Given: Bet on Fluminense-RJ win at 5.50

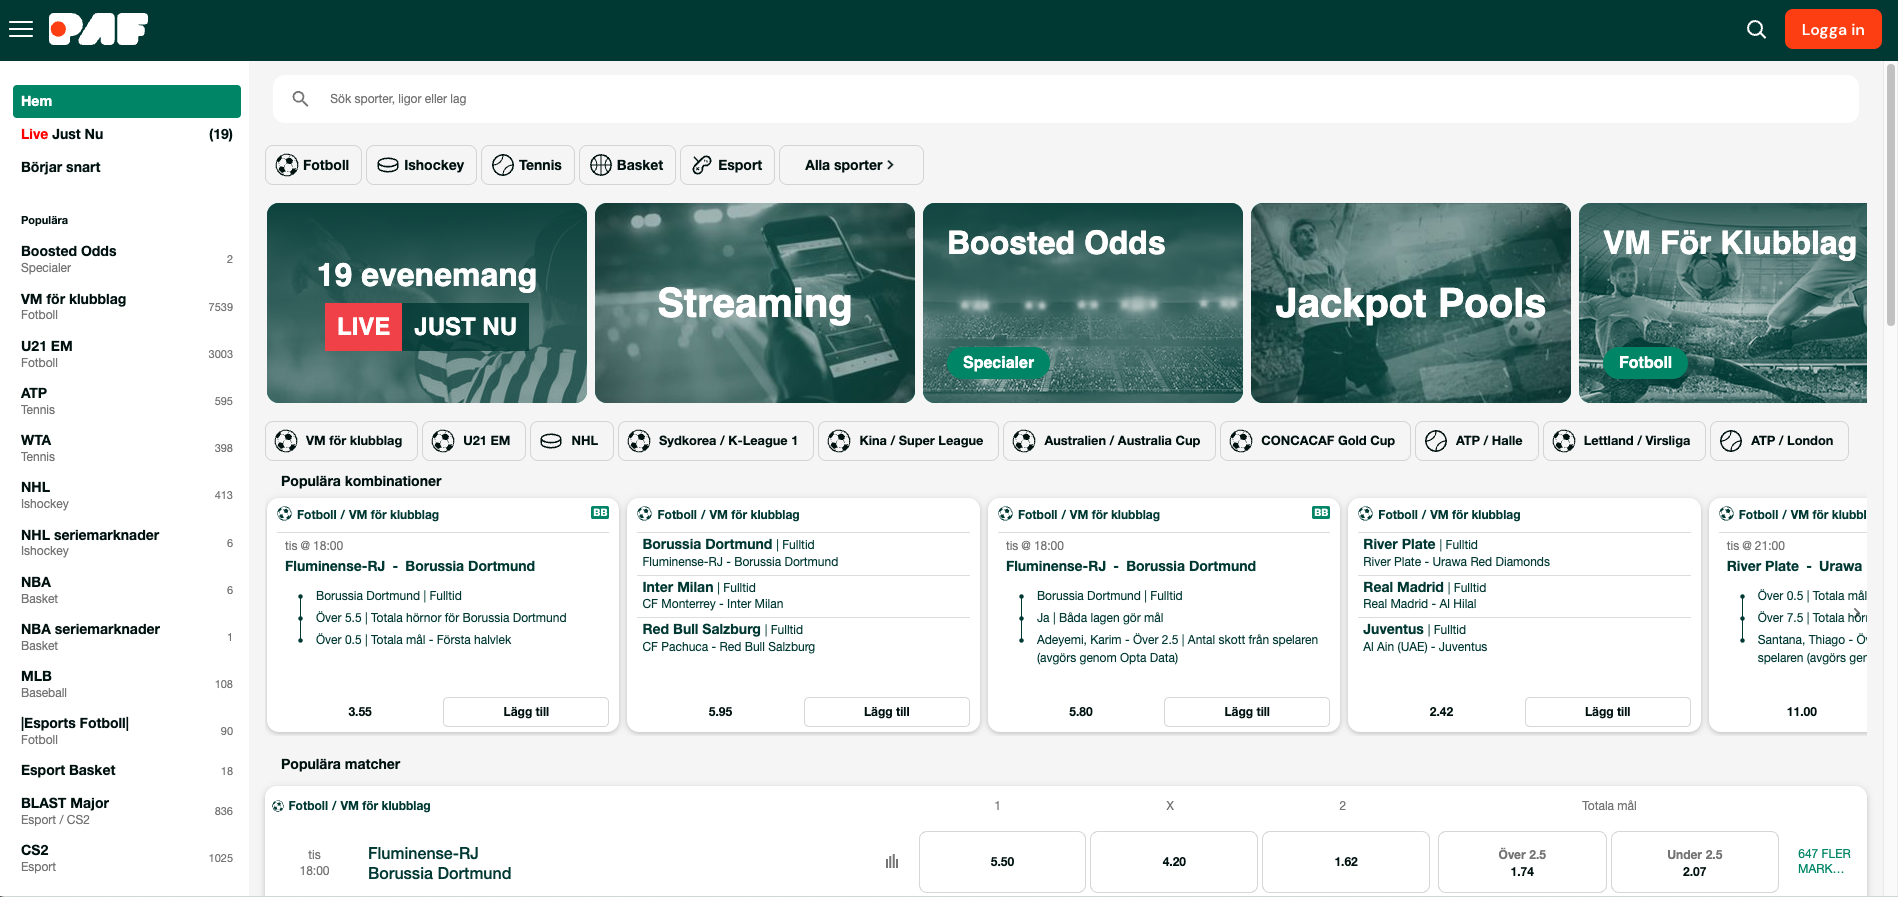Looking at the screenshot, I should click(x=1002, y=862).
